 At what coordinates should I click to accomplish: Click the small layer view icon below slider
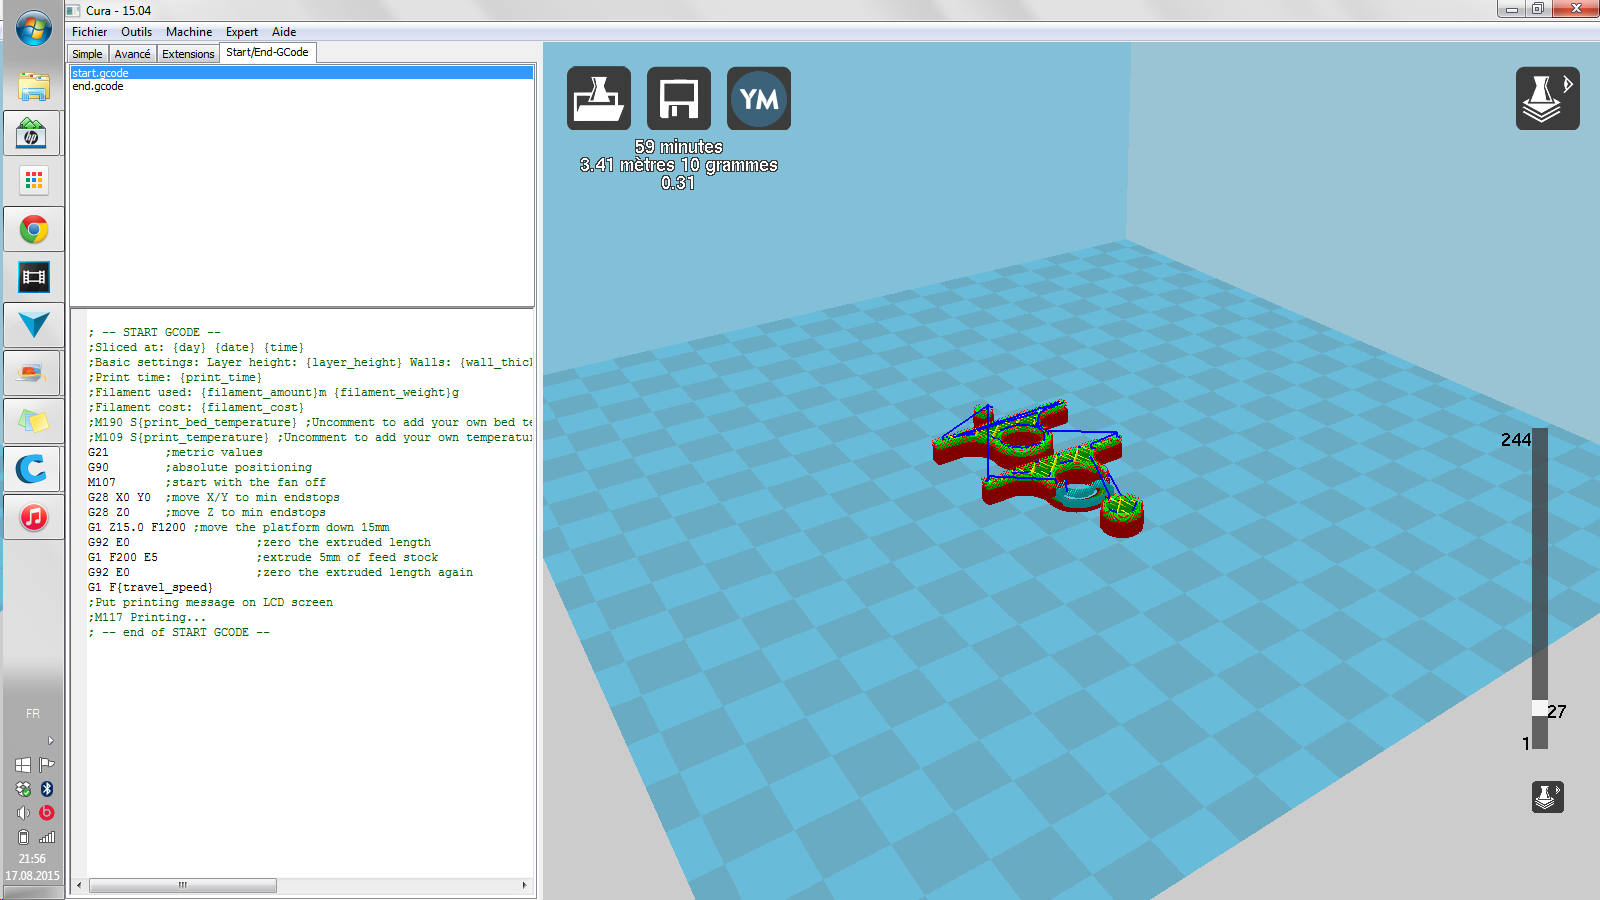click(1547, 797)
